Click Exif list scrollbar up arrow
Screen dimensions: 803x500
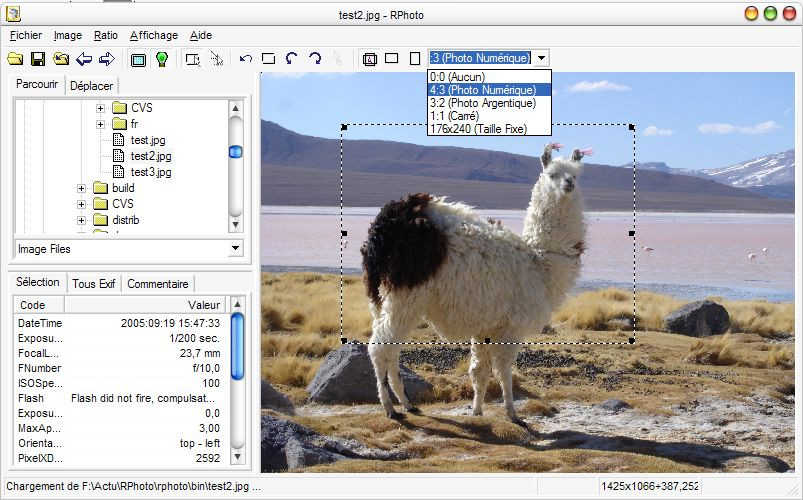point(237,304)
